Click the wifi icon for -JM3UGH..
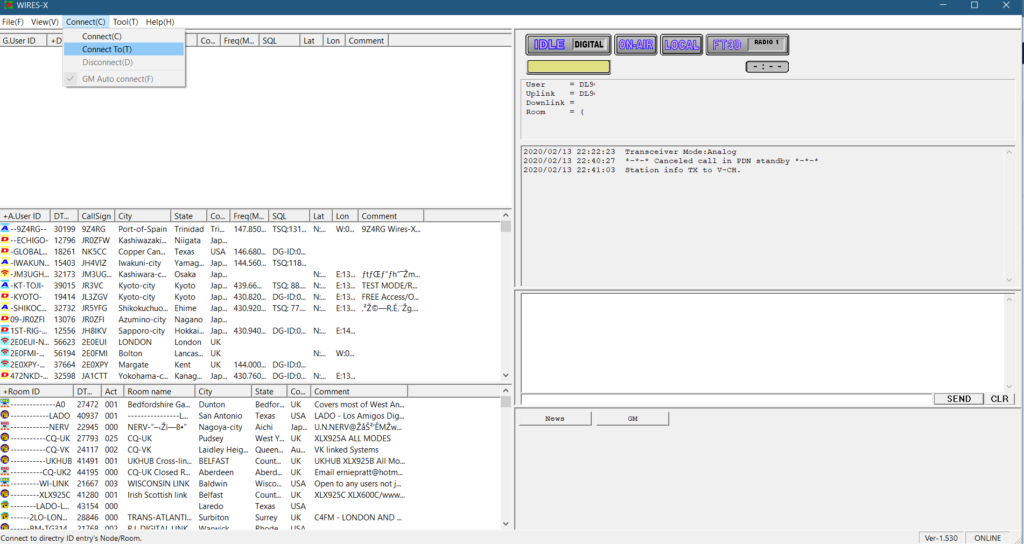 [5, 274]
